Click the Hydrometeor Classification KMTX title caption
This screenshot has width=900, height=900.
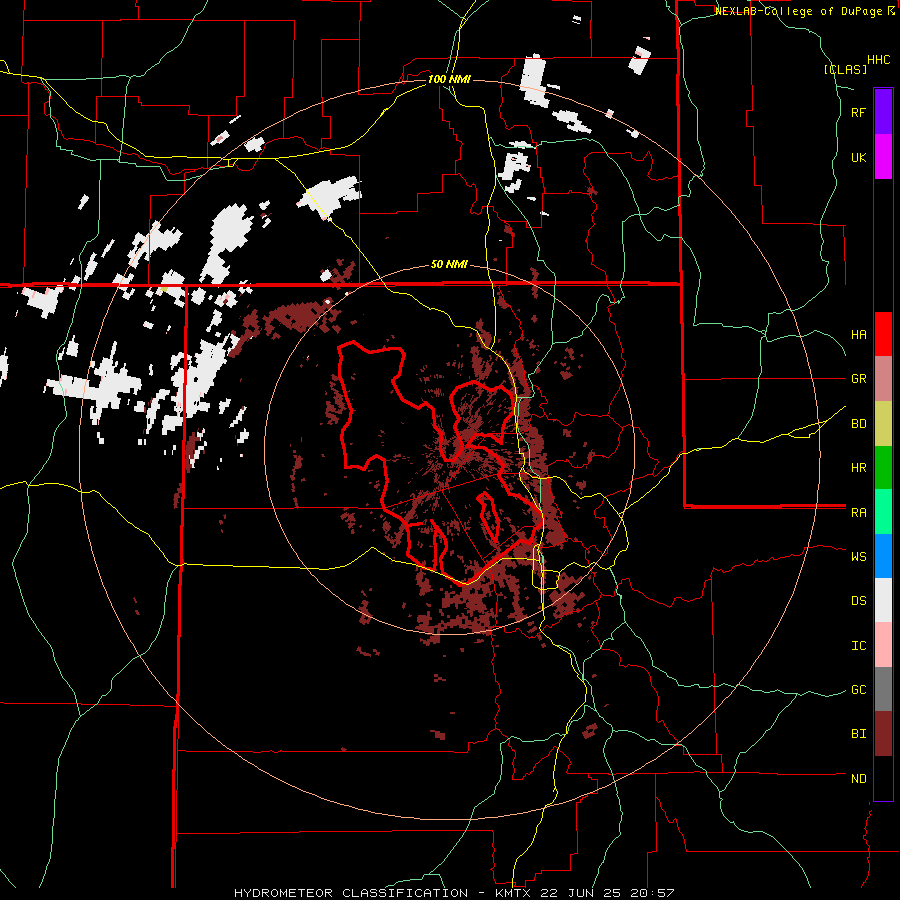(454, 893)
